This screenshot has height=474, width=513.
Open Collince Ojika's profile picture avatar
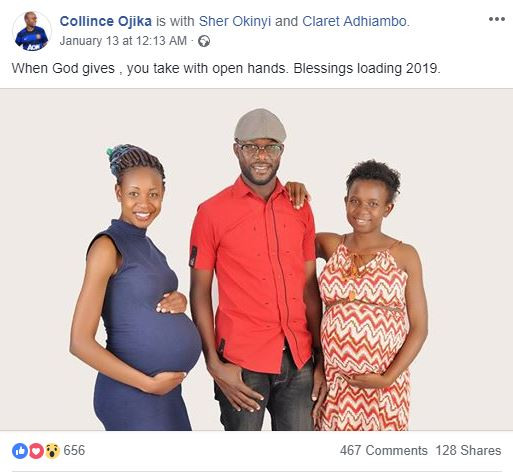point(32,31)
